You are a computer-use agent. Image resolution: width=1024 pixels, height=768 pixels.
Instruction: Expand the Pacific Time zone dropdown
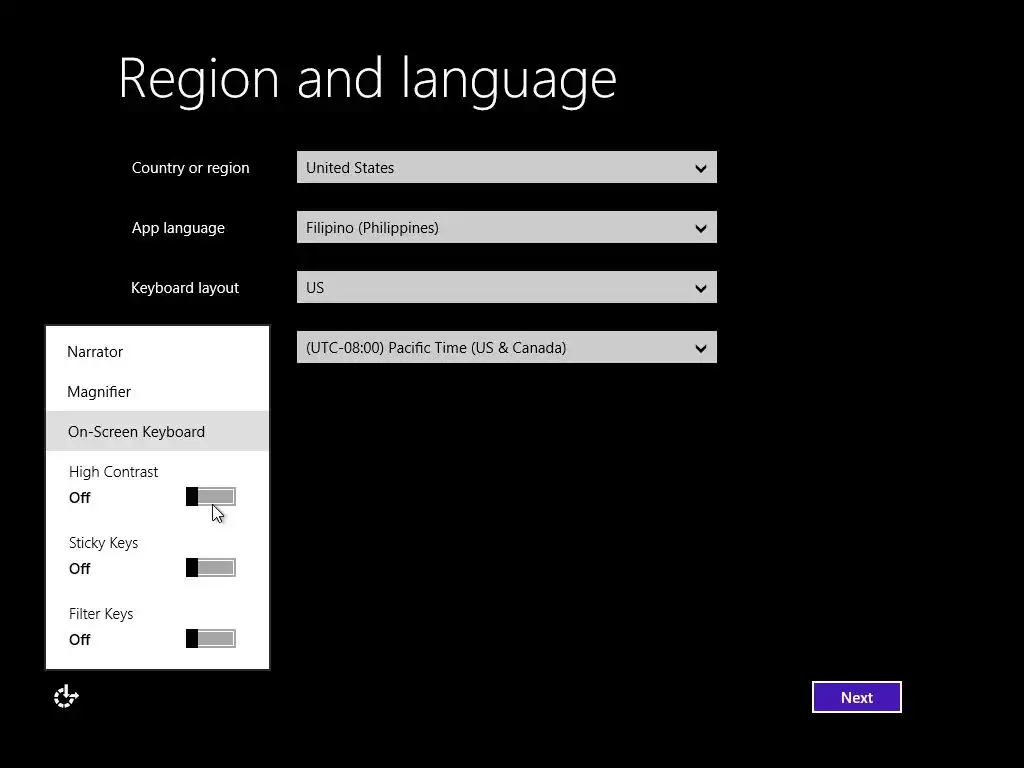pos(507,347)
